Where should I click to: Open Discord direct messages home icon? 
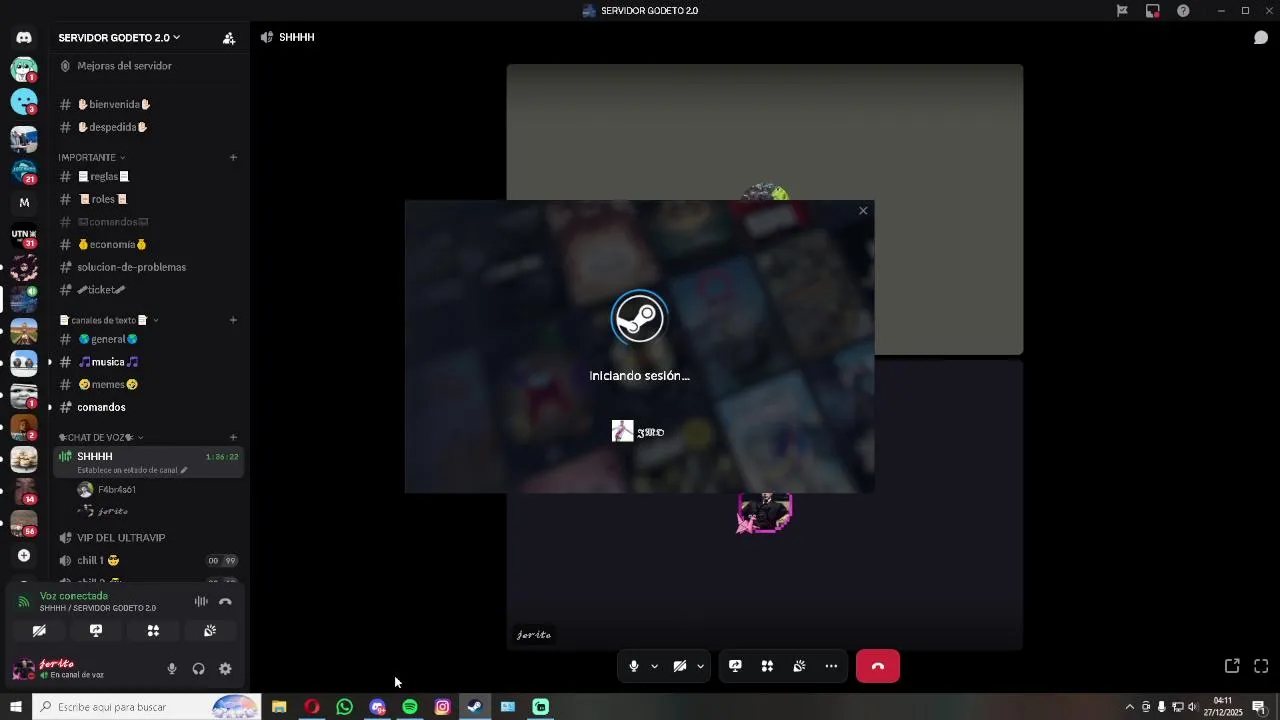pyautogui.click(x=24, y=37)
